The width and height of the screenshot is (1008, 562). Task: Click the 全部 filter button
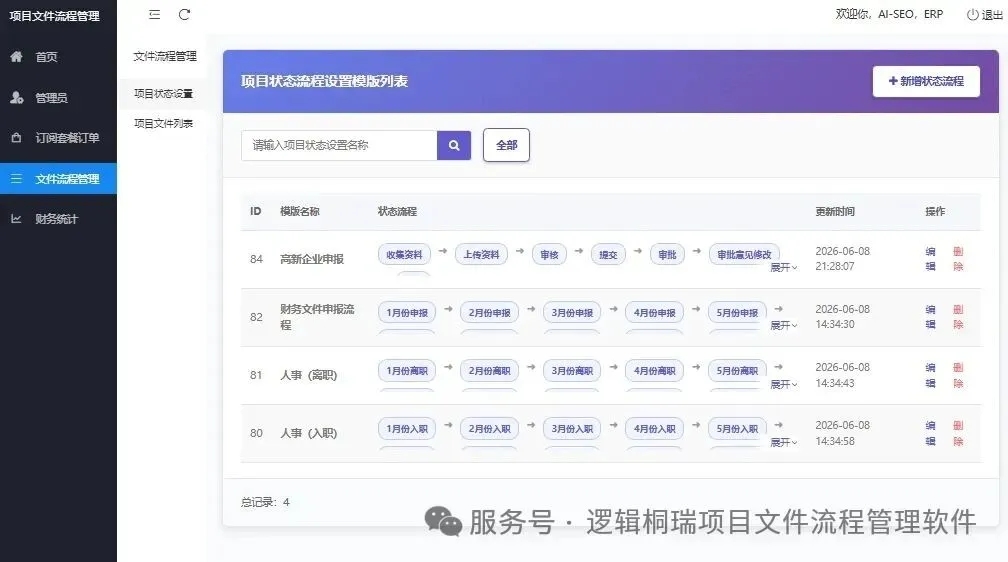pos(506,145)
